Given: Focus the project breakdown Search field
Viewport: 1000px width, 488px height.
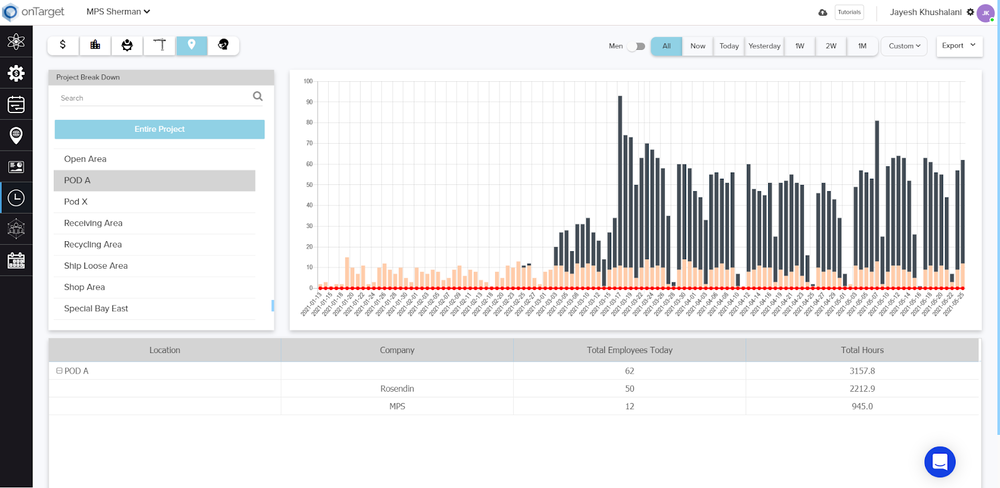Looking at the screenshot, I should (x=153, y=98).
